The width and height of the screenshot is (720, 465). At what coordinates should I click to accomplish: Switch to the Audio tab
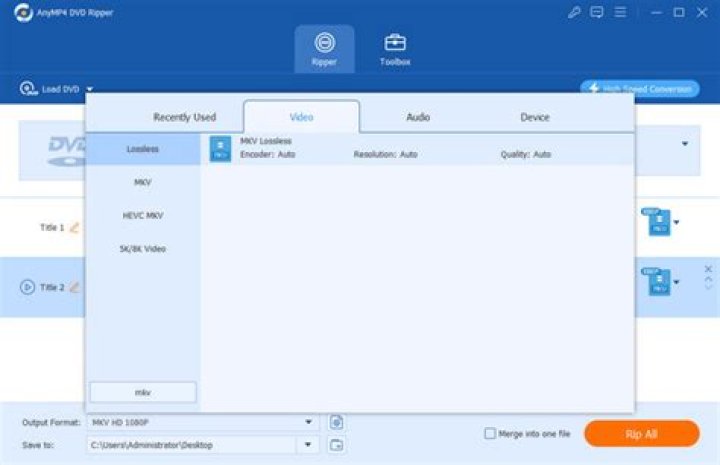tap(418, 117)
